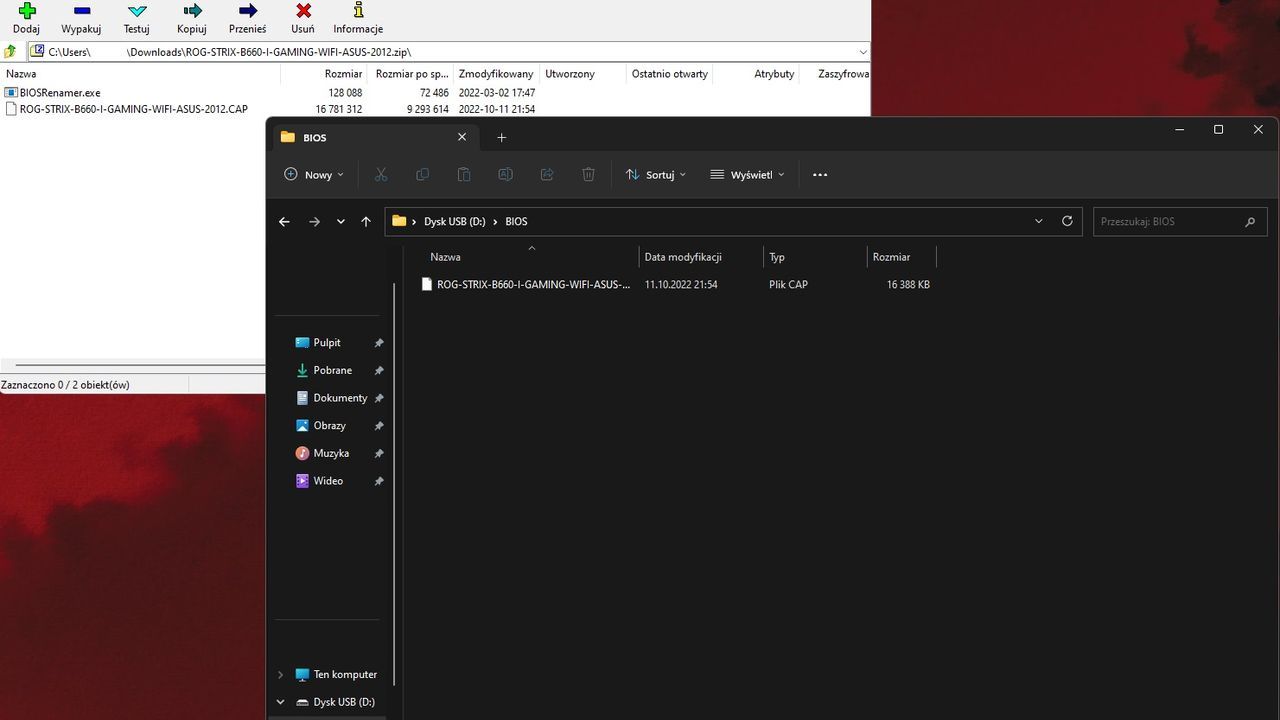Click Wypakuj to extract the archive
Image resolution: width=1280 pixels, height=720 pixels.
point(81,18)
